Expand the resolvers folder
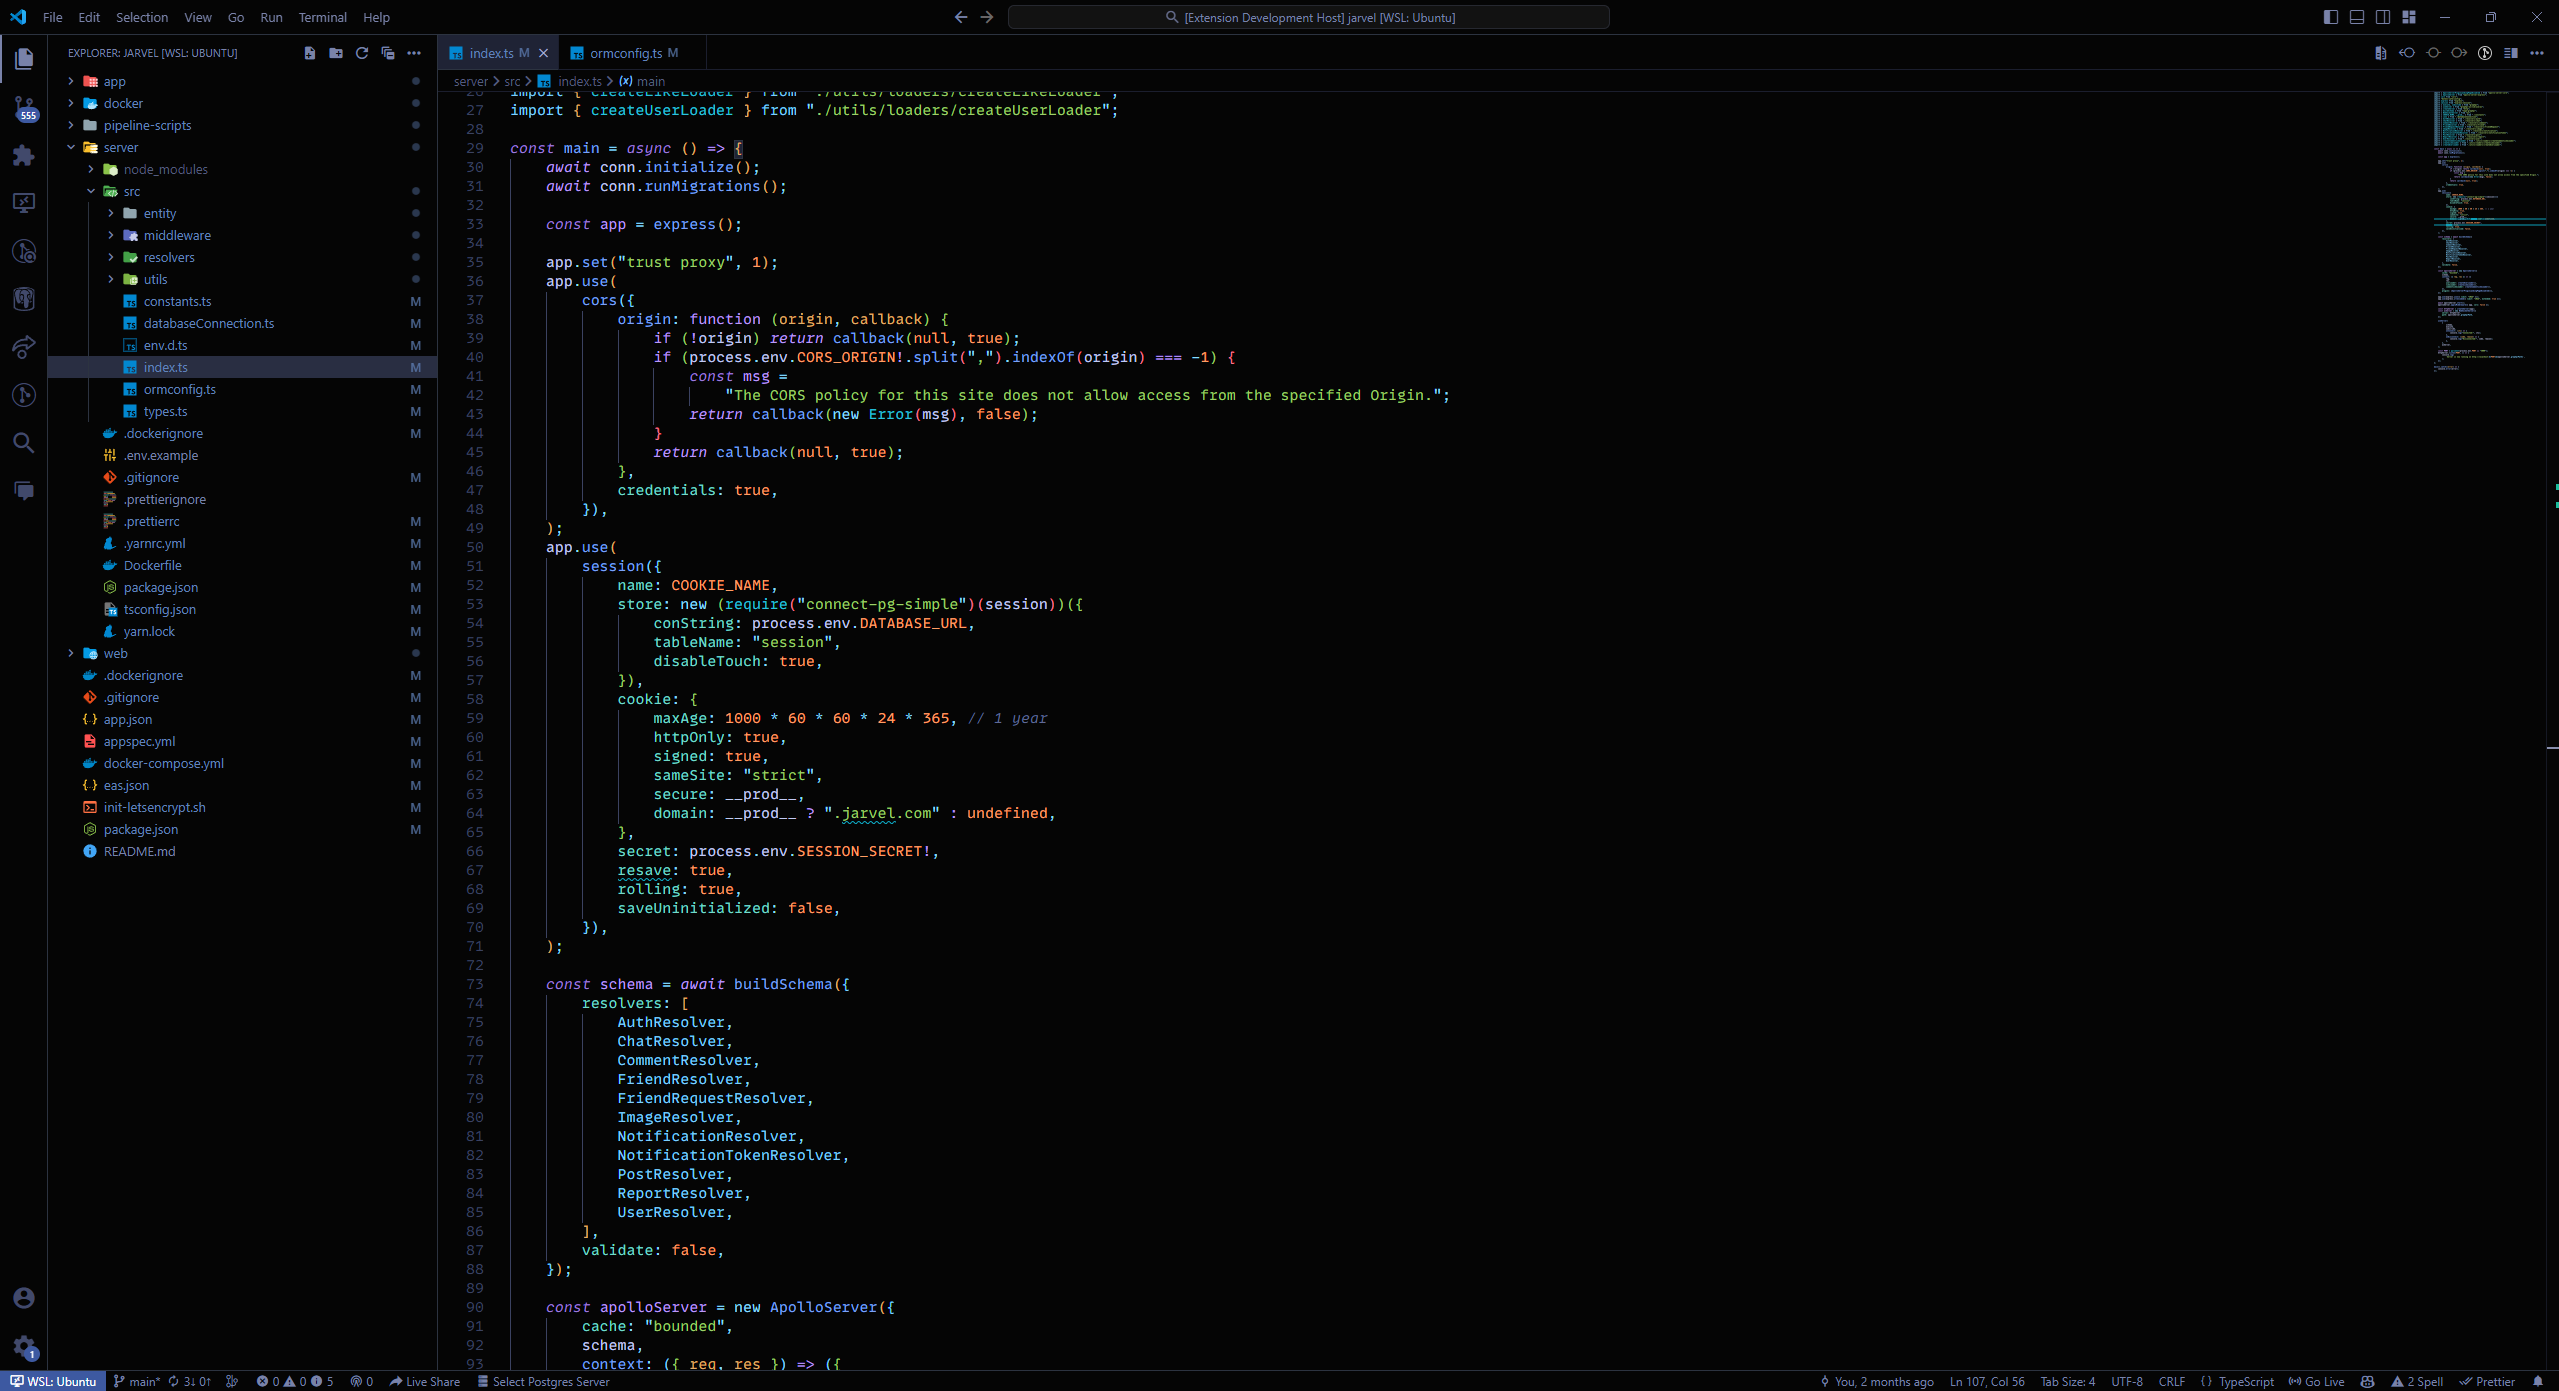The image size is (2559, 1391). coord(169,257)
